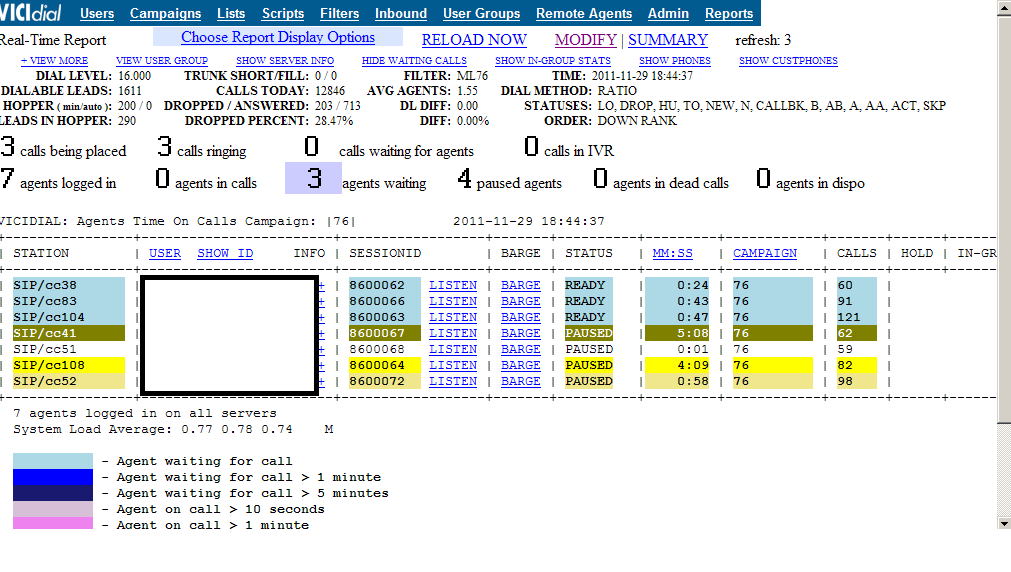Click LISTEN for session 8600062
The height and width of the screenshot is (572, 1011).
(453, 285)
